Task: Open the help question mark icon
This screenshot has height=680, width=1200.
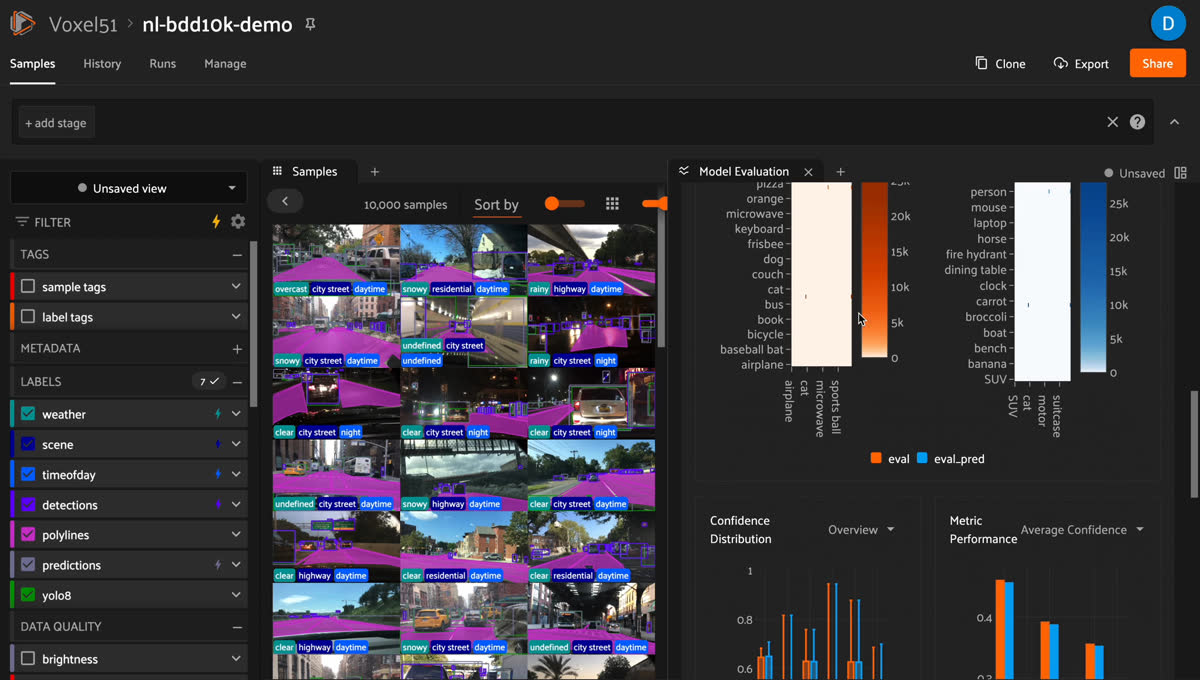Action: pyautogui.click(x=1137, y=122)
